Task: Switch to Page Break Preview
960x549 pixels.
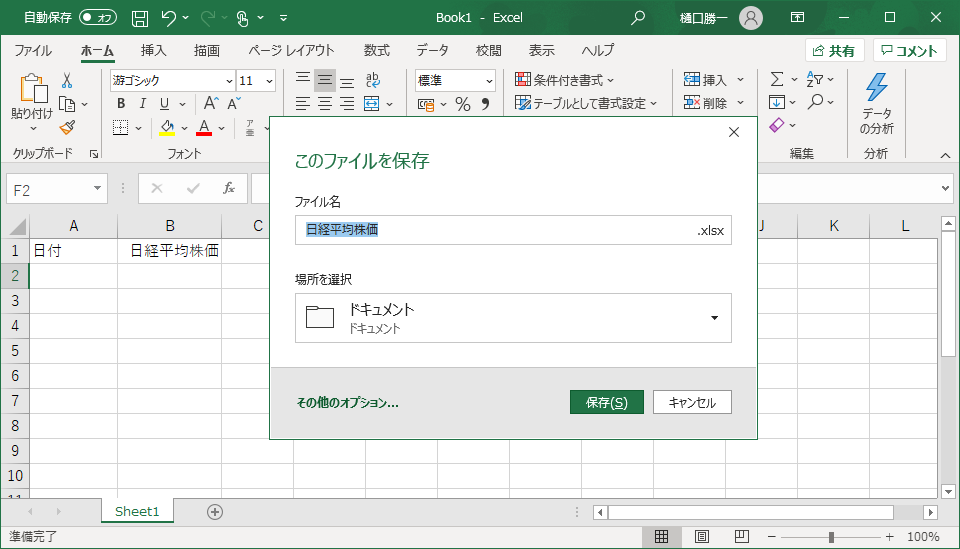Action: (x=741, y=537)
